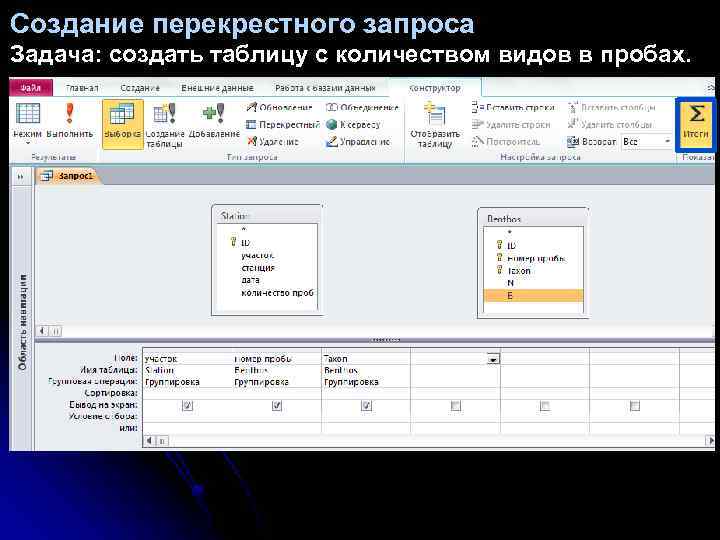Uncheck Вывод на экран for Номер пробы
This screenshot has width=720, height=540.
point(277,406)
